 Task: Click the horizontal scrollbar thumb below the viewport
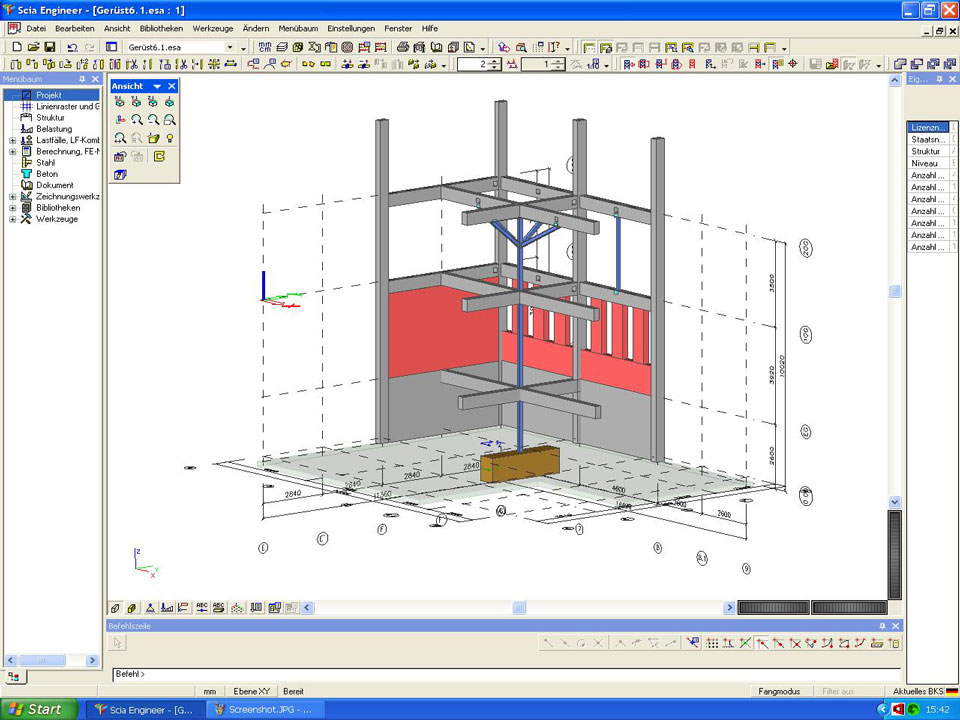(x=519, y=607)
